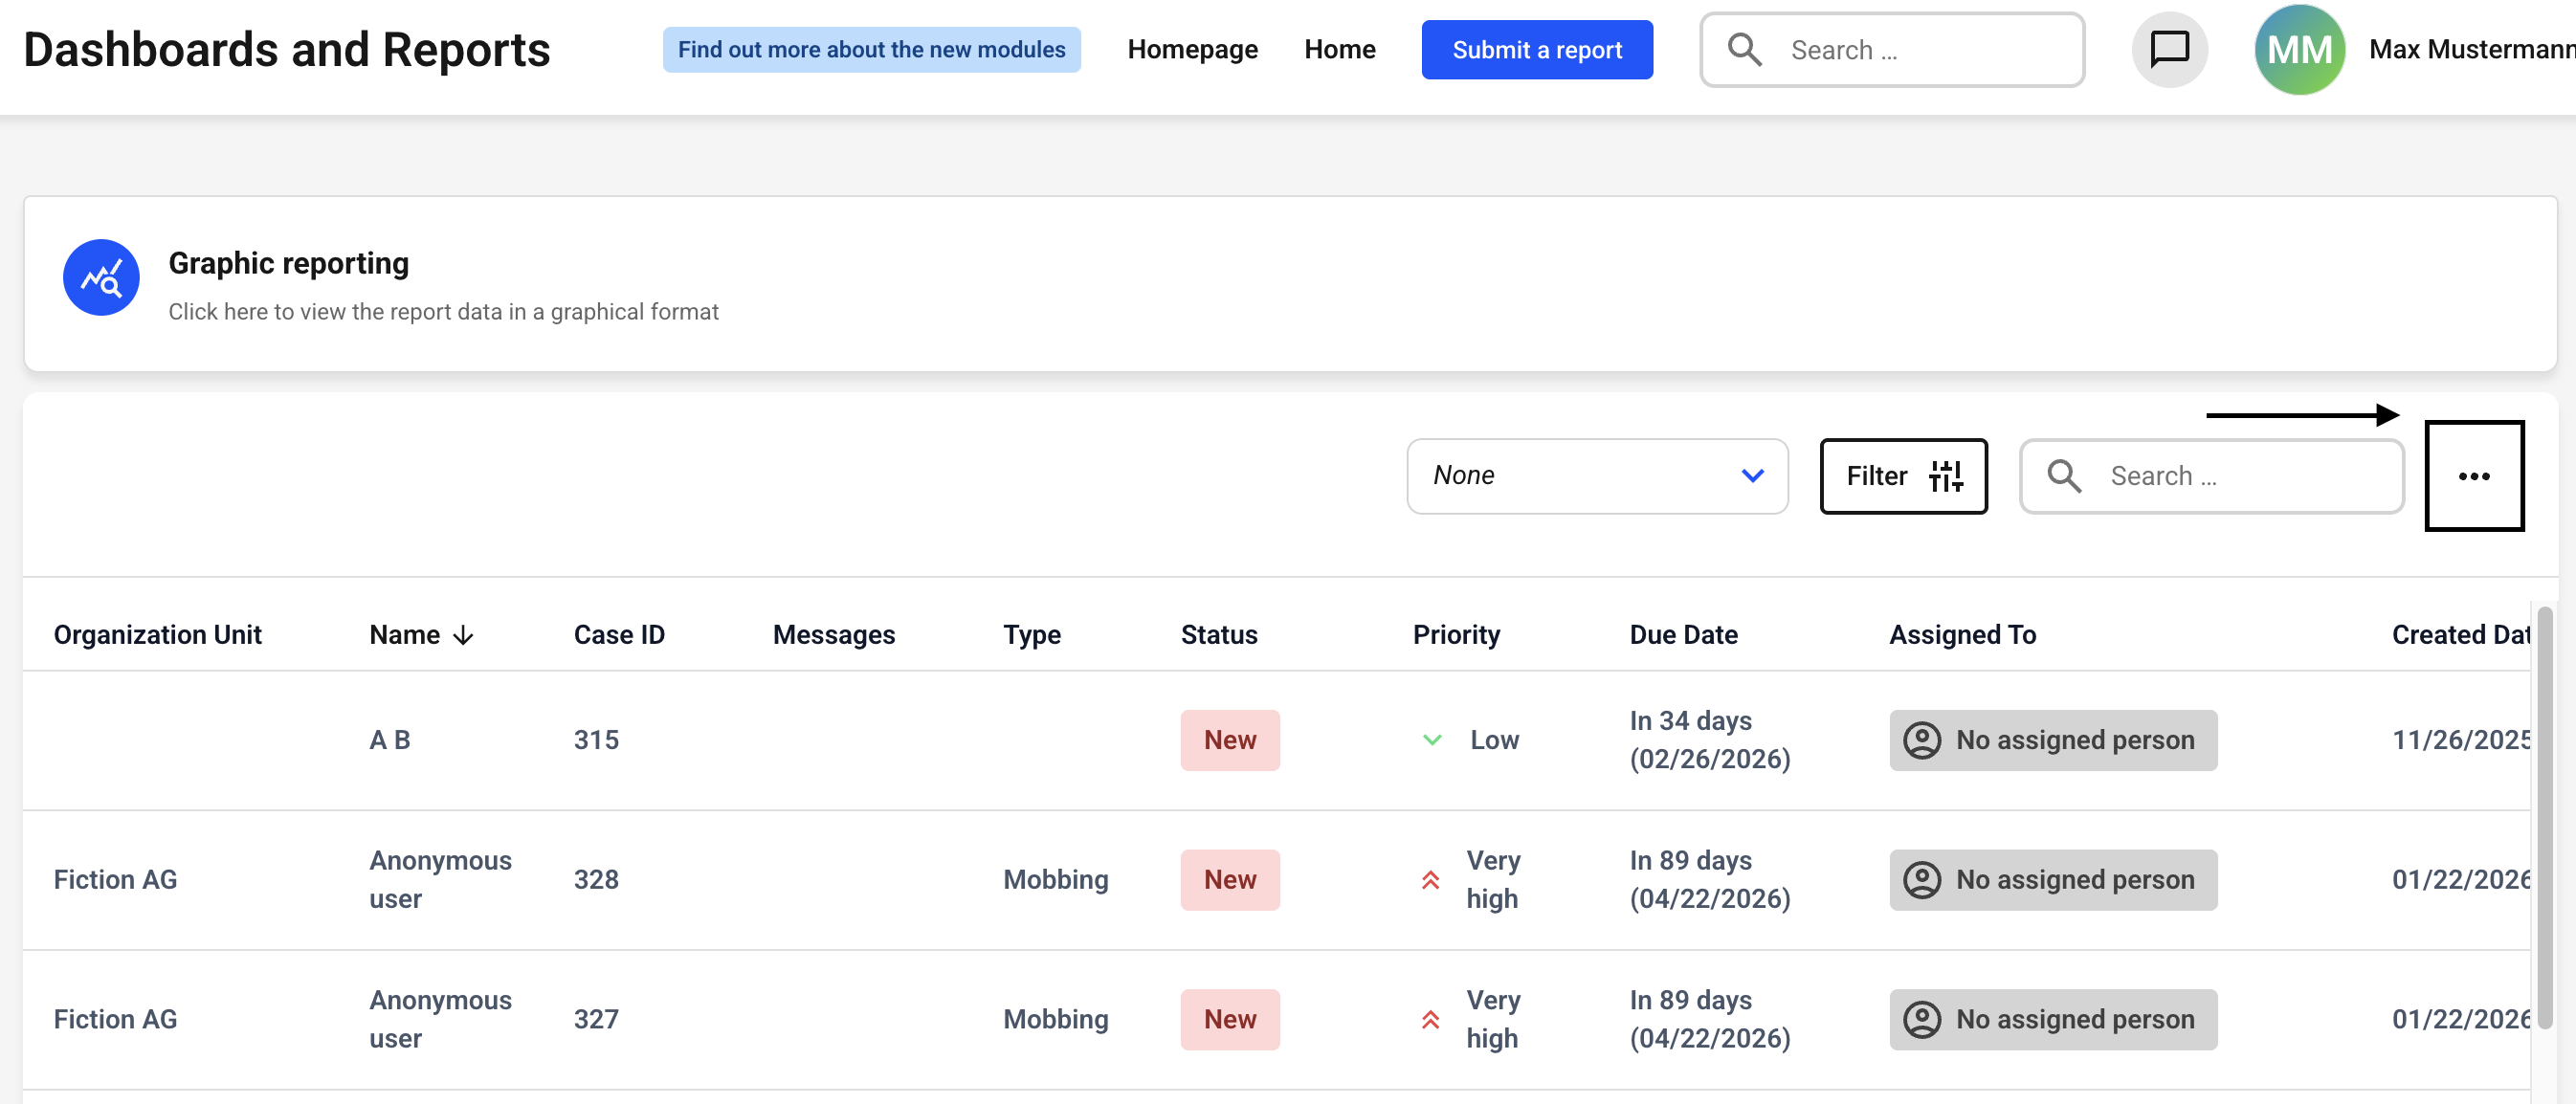Click the chat messages icon
Image resolution: width=2576 pixels, height=1104 pixels.
tap(2169, 49)
